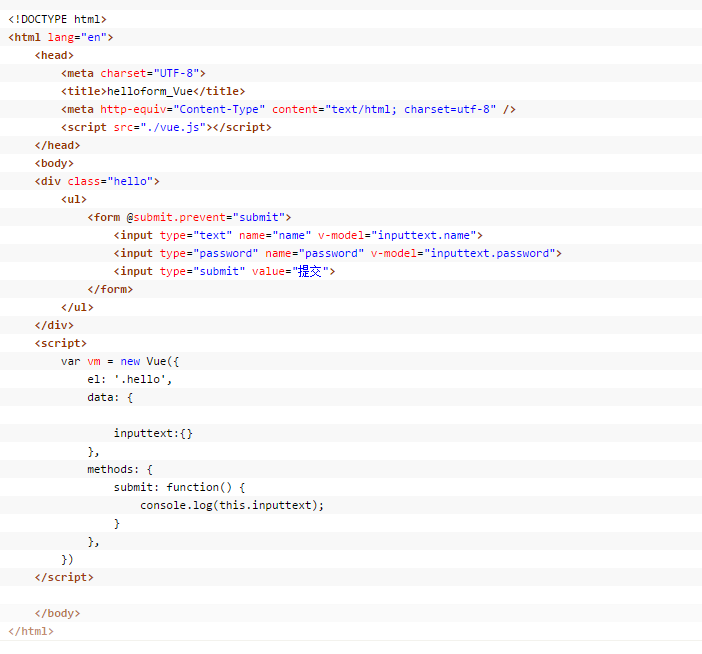Click the 'data: {' line
The height and width of the screenshot is (654, 702).
pyautogui.click(x=110, y=398)
